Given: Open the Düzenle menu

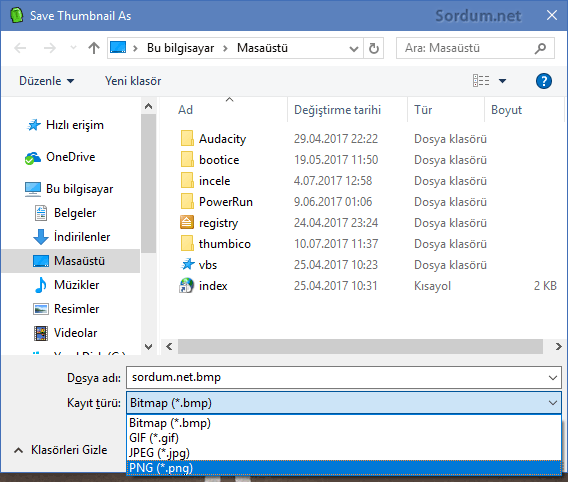Looking at the screenshot, I should 46,81.
